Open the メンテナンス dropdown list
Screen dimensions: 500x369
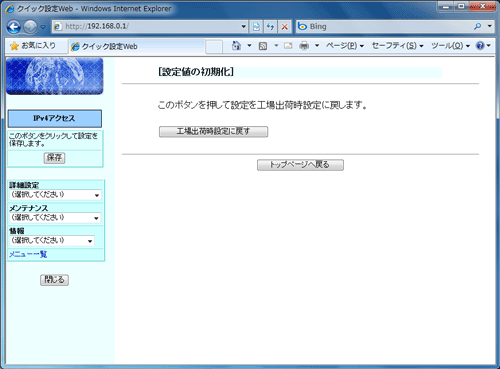point(55,218)
